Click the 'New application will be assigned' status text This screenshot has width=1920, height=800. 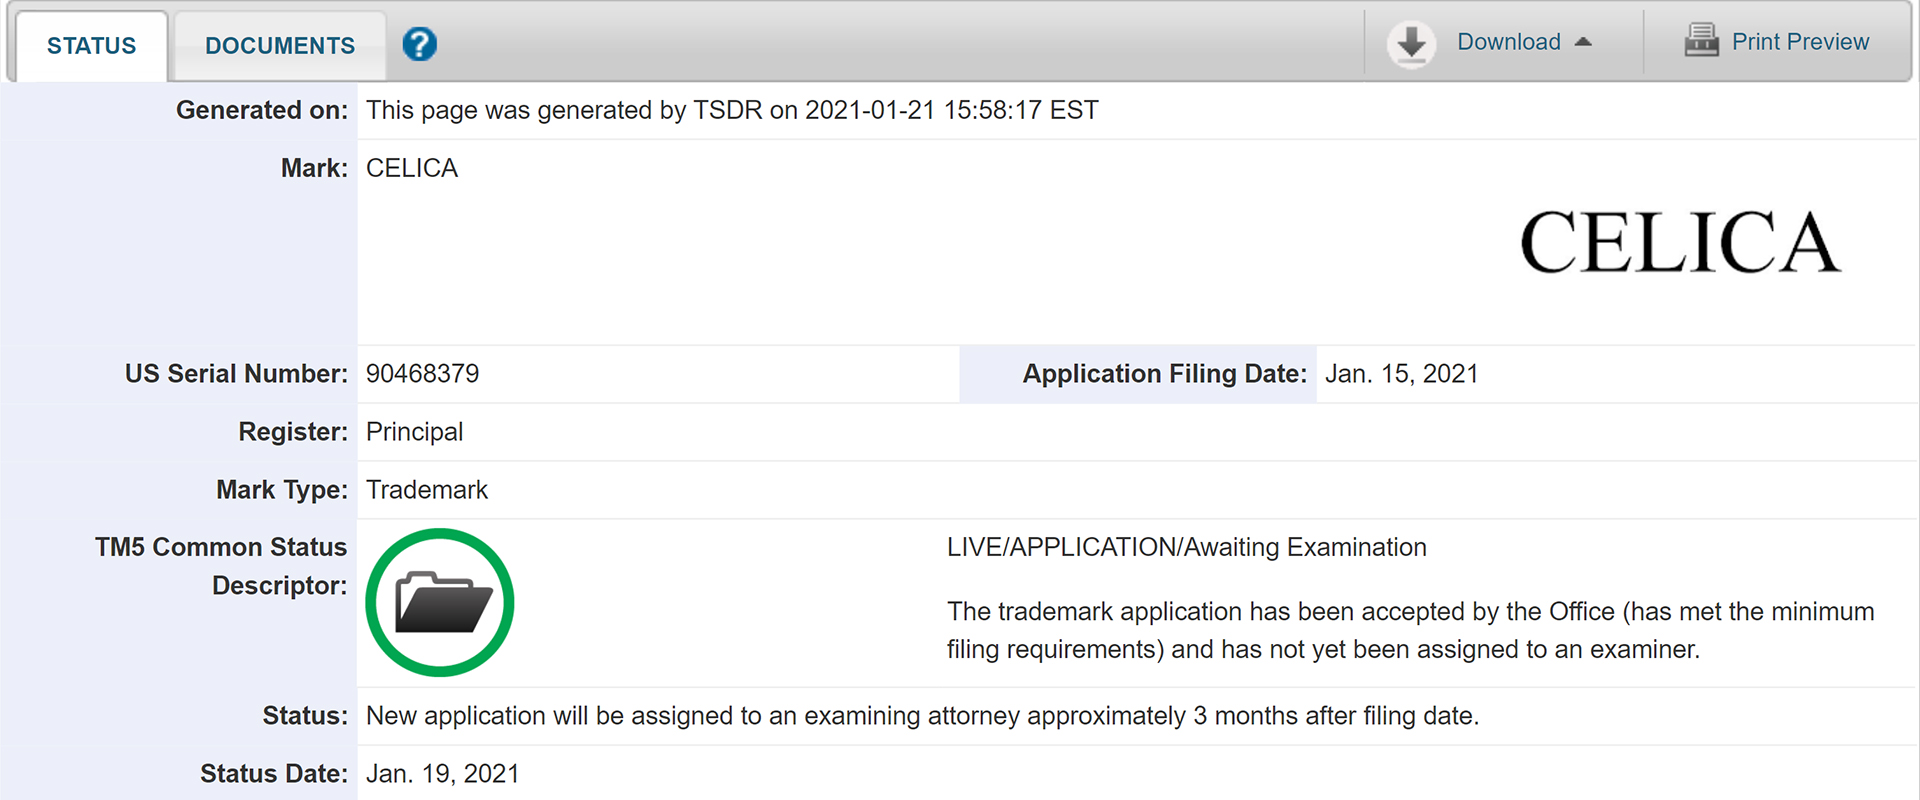click(922, 716)
